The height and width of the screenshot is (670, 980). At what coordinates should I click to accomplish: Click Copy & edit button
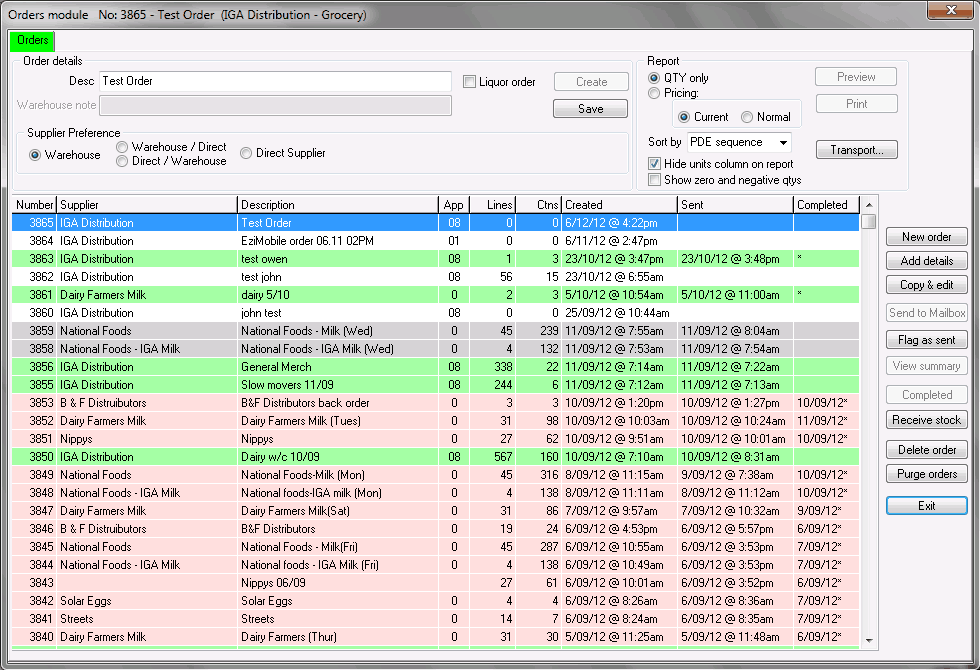(x=926, y=285)
